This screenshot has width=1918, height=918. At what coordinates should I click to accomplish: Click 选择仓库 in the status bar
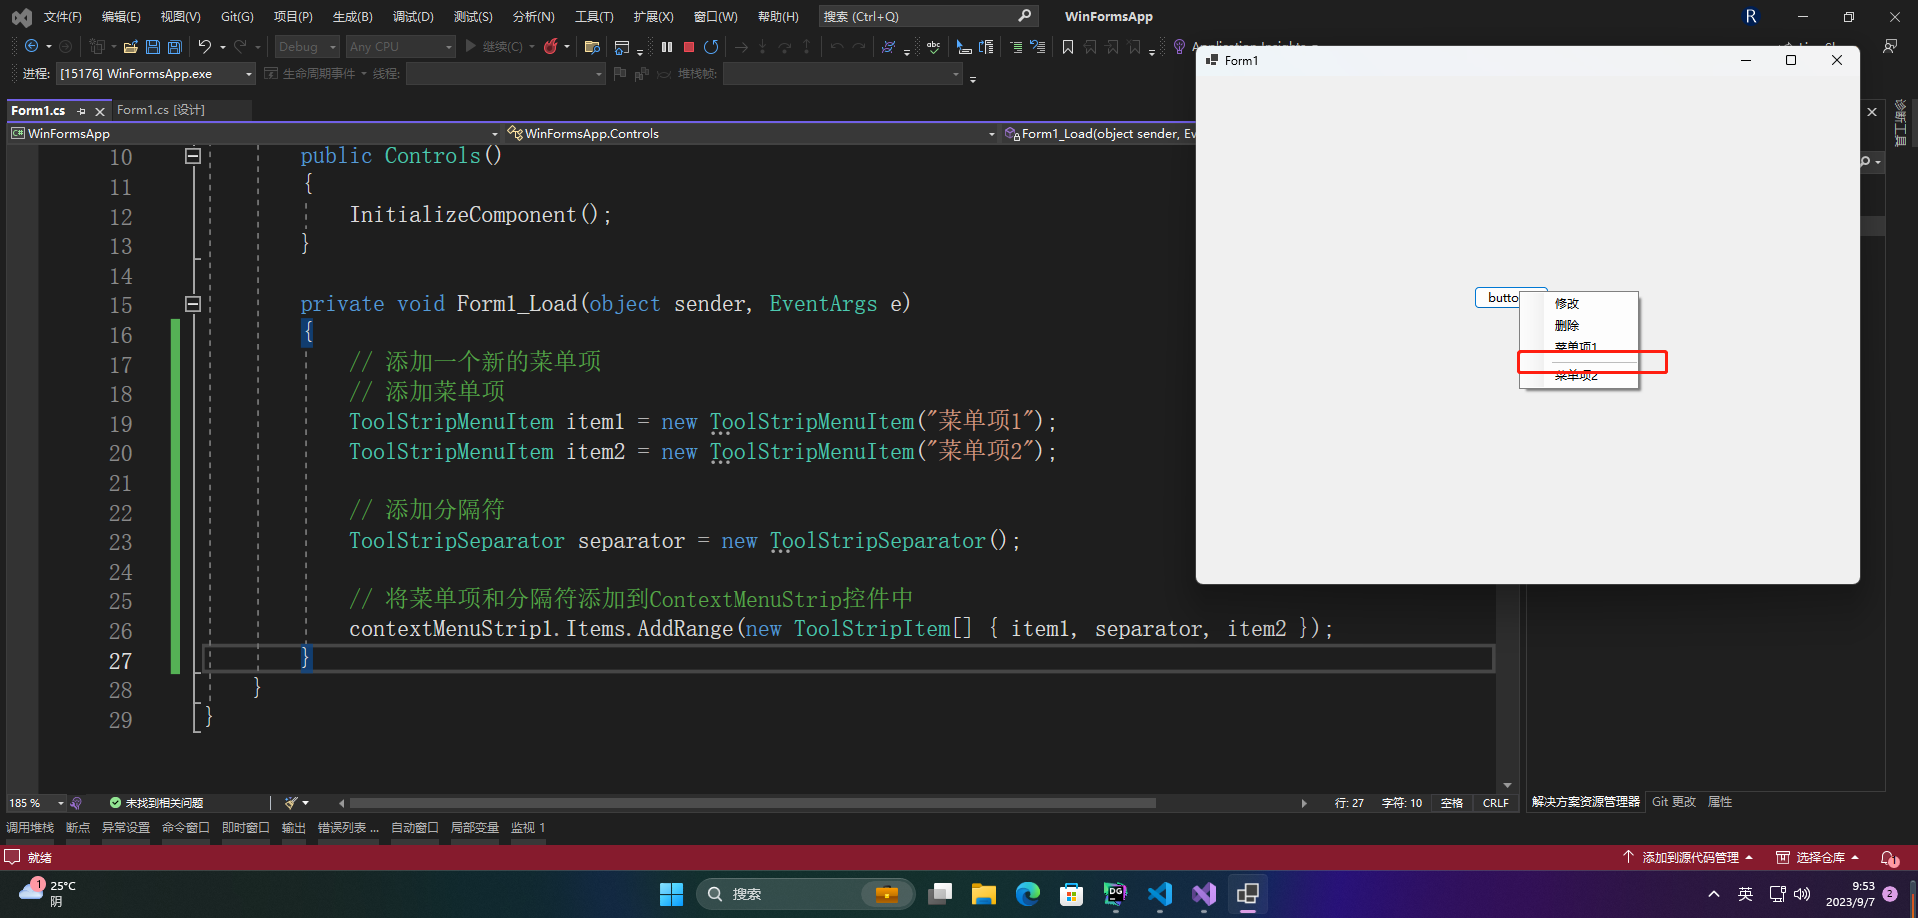click(x=1818, y=858)
